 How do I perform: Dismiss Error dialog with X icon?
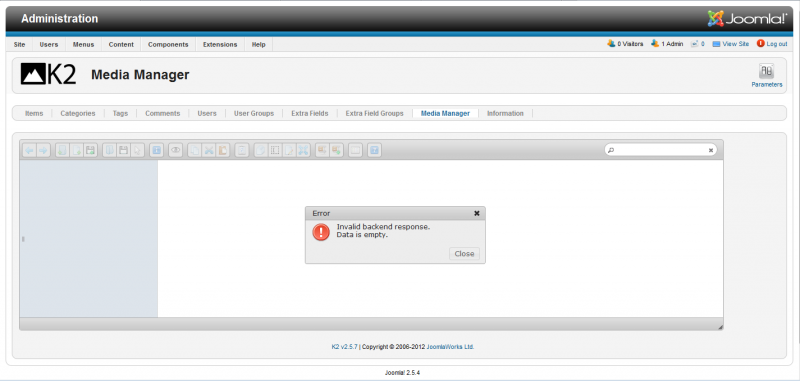click(x=477, y=213)
